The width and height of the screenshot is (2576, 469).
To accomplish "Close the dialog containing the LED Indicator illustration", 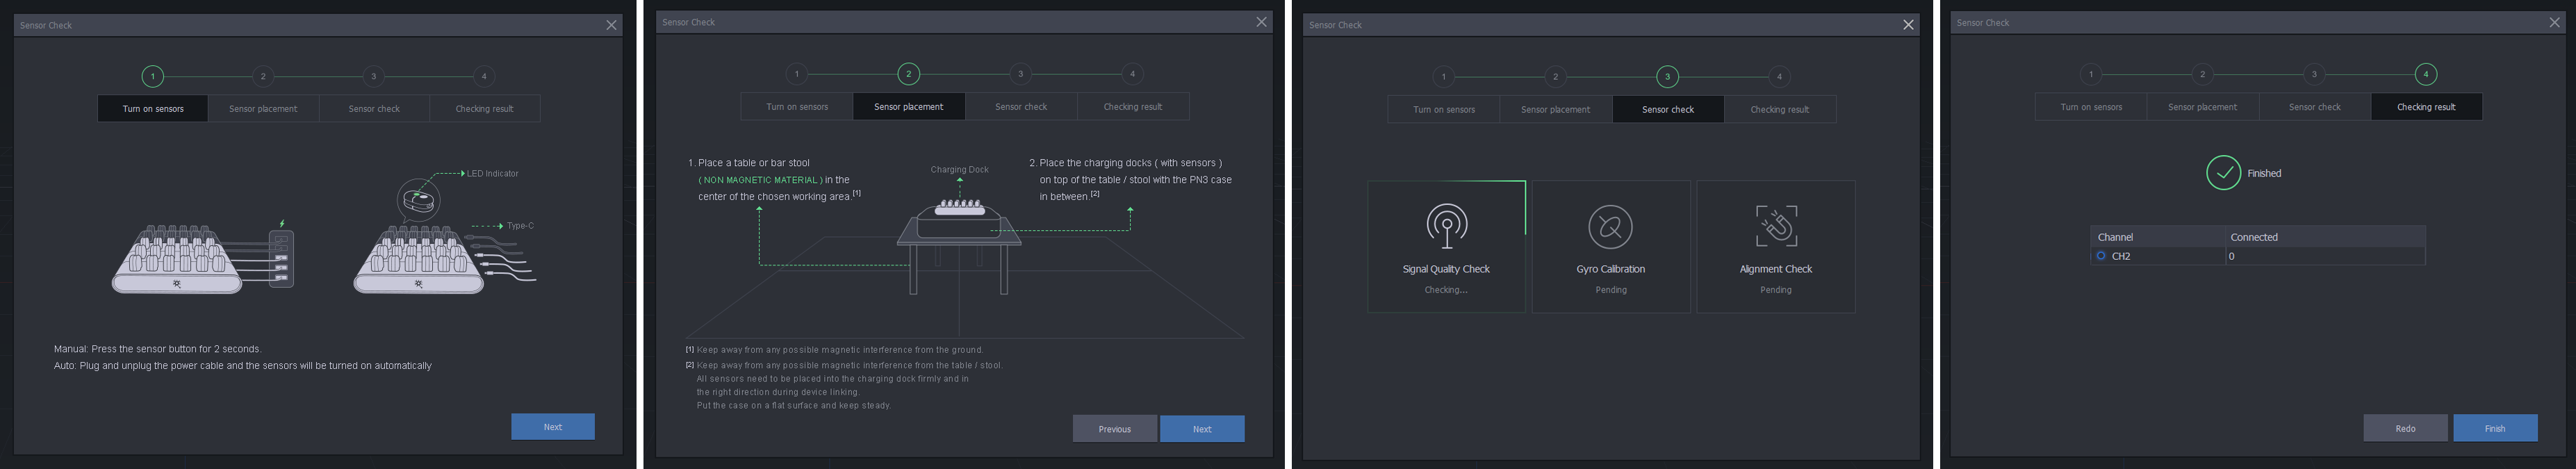I will [611, 25].
